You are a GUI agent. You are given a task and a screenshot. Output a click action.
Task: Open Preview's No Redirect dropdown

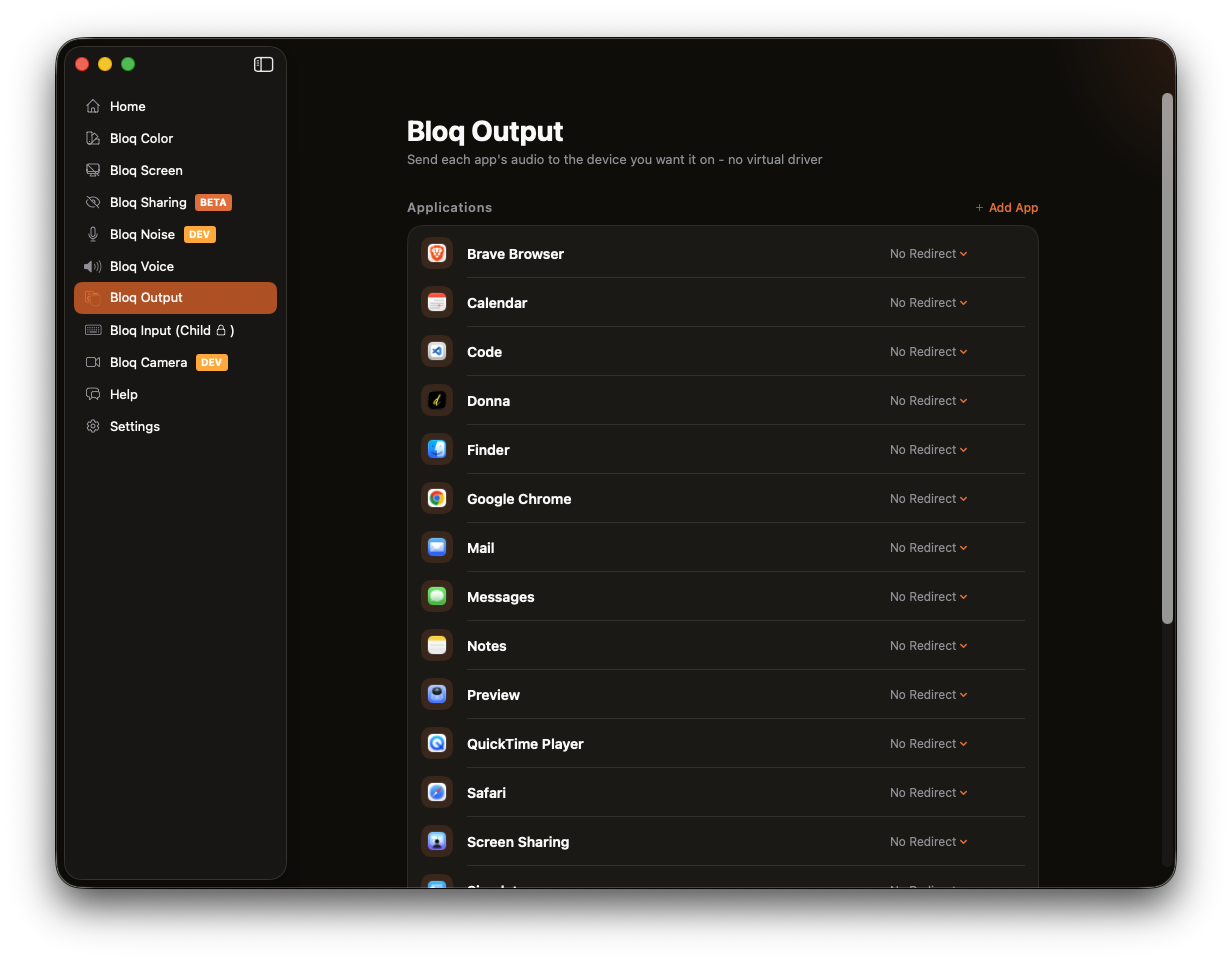pos(929,695)
